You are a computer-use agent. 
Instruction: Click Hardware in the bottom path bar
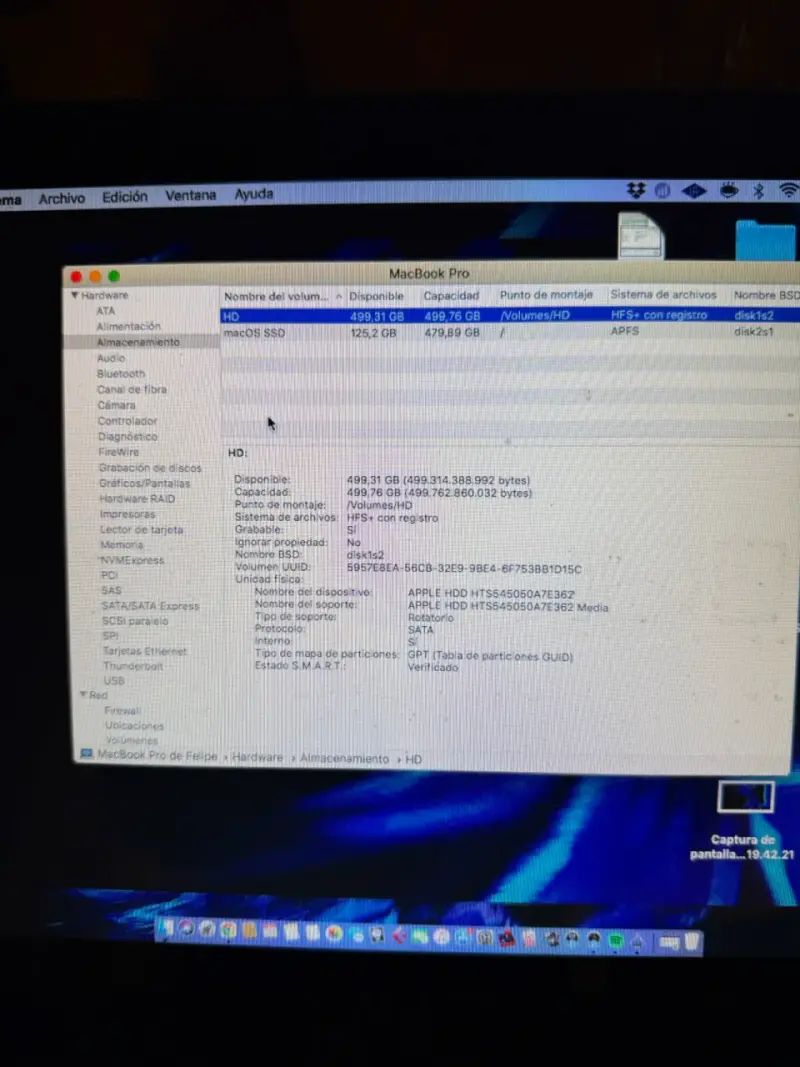(x=257, y=757)
